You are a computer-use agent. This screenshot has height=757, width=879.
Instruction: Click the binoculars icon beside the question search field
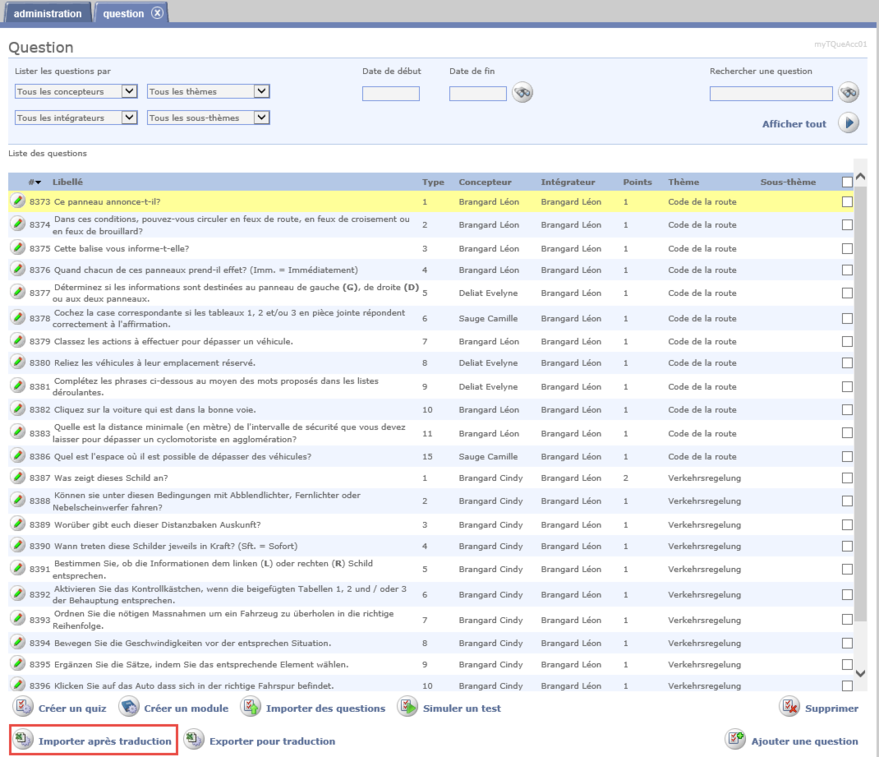point(848,93)
